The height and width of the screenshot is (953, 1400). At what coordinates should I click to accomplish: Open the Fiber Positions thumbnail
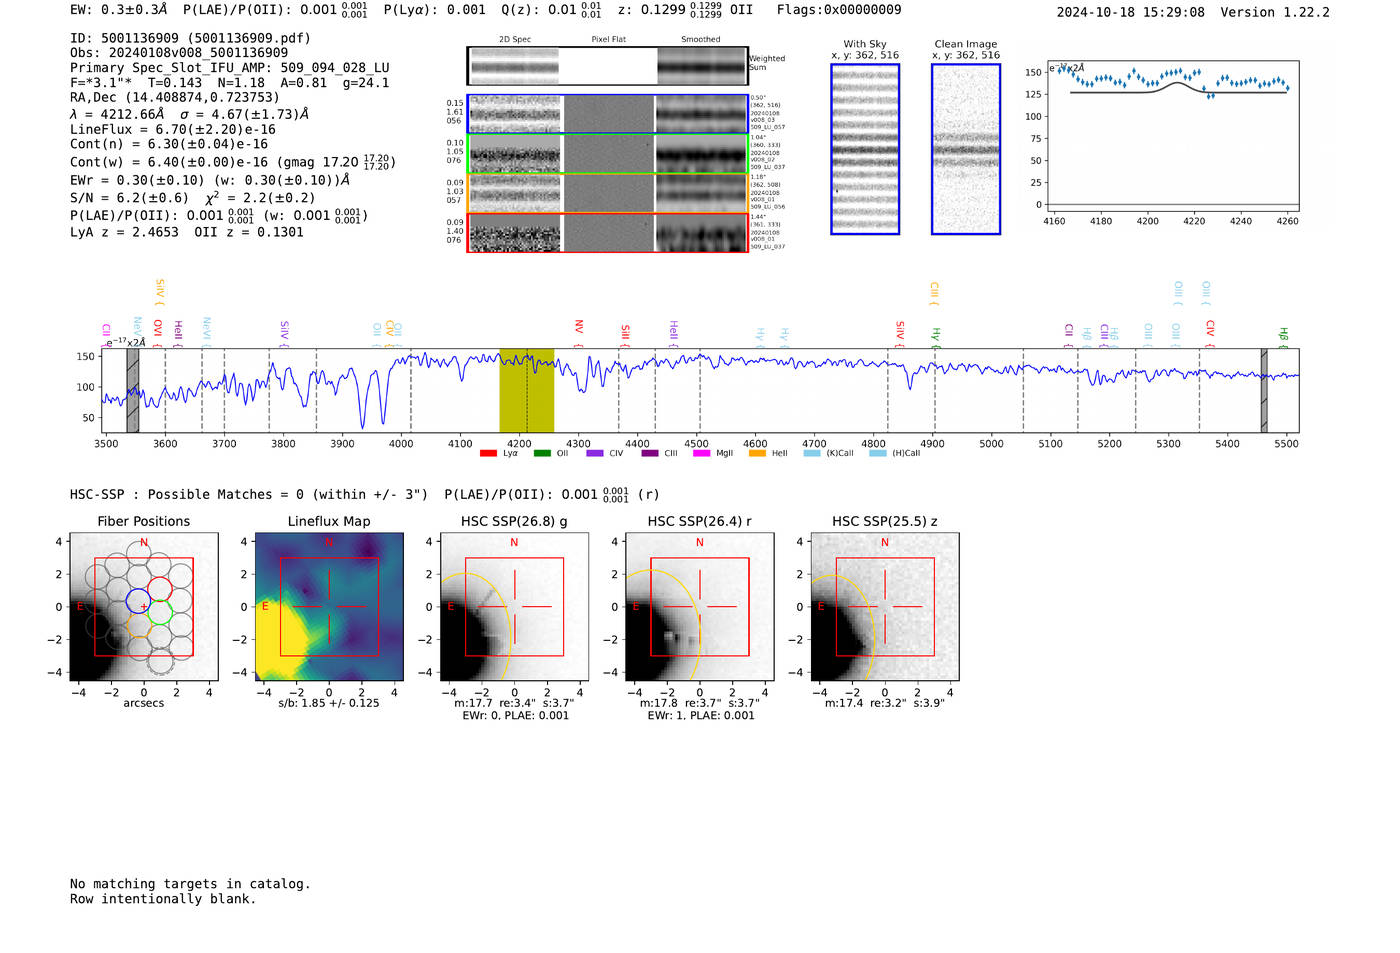pos(144,607)
